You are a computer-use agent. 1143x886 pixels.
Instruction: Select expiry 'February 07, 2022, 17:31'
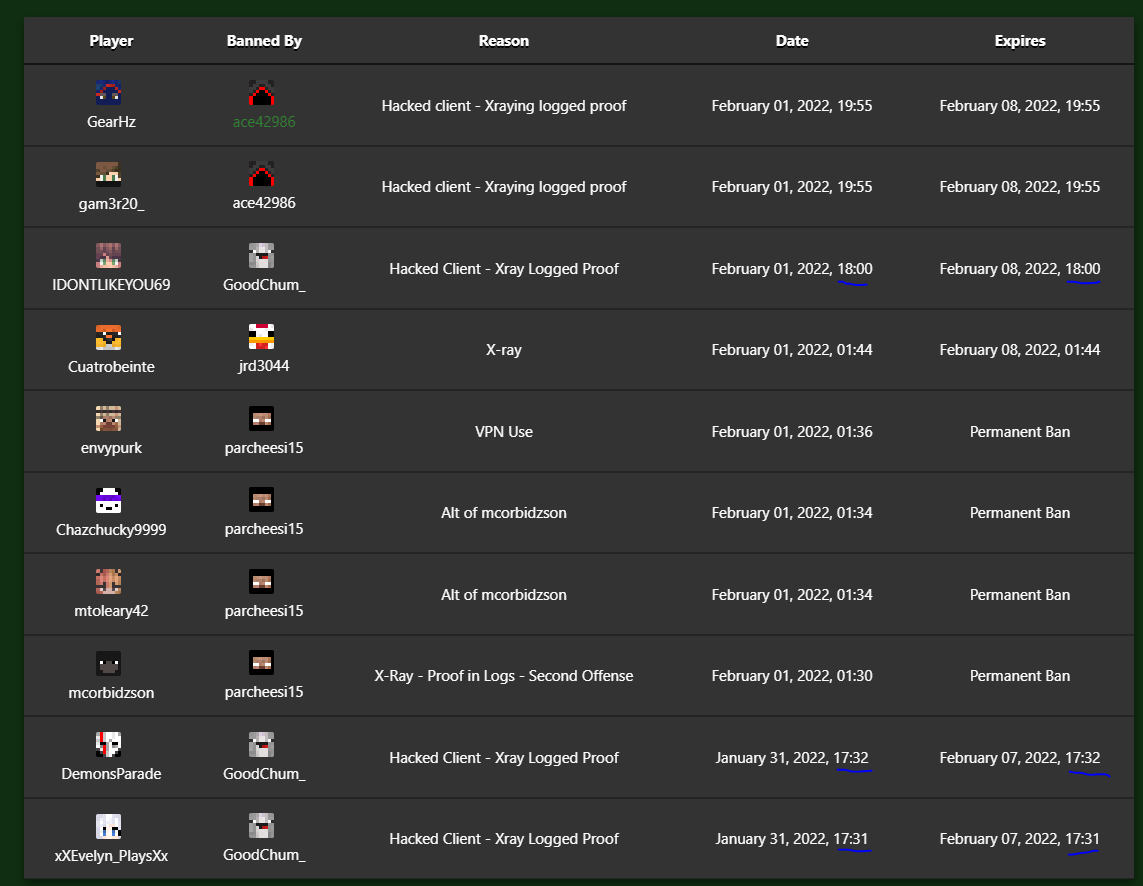1020,839
